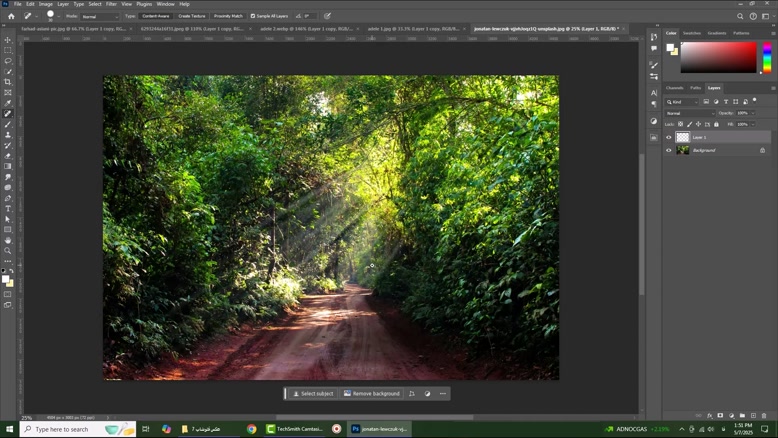Choose Content-Aware type button
778x438 pixels.
[156, 16]
